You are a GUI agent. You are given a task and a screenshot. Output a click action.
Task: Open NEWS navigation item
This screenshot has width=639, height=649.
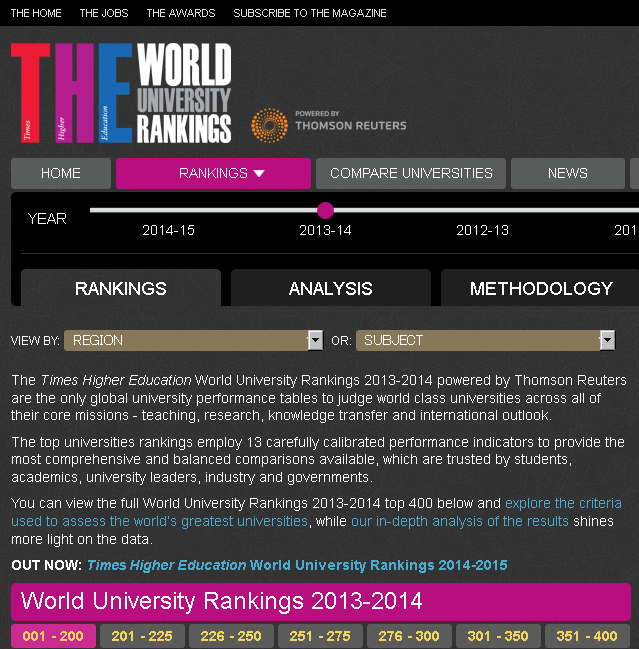pos(568,173)
